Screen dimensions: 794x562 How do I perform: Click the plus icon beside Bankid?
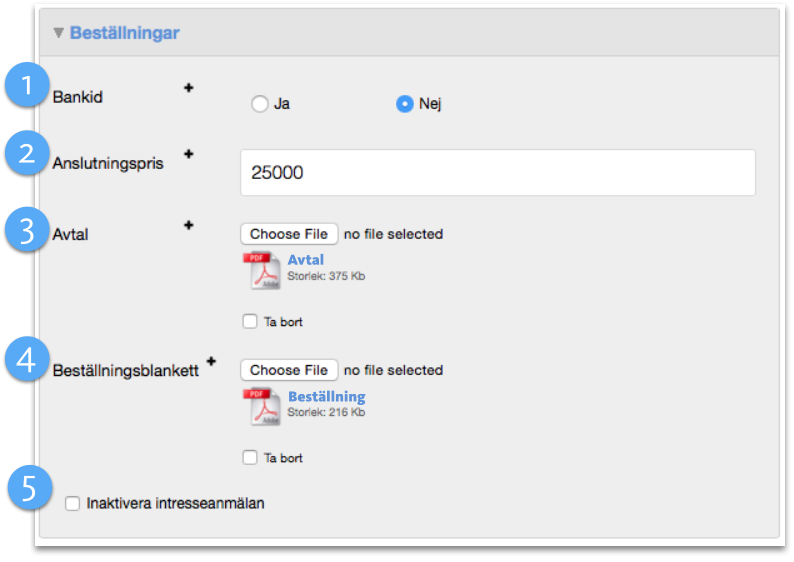click(x=189, y=88)
